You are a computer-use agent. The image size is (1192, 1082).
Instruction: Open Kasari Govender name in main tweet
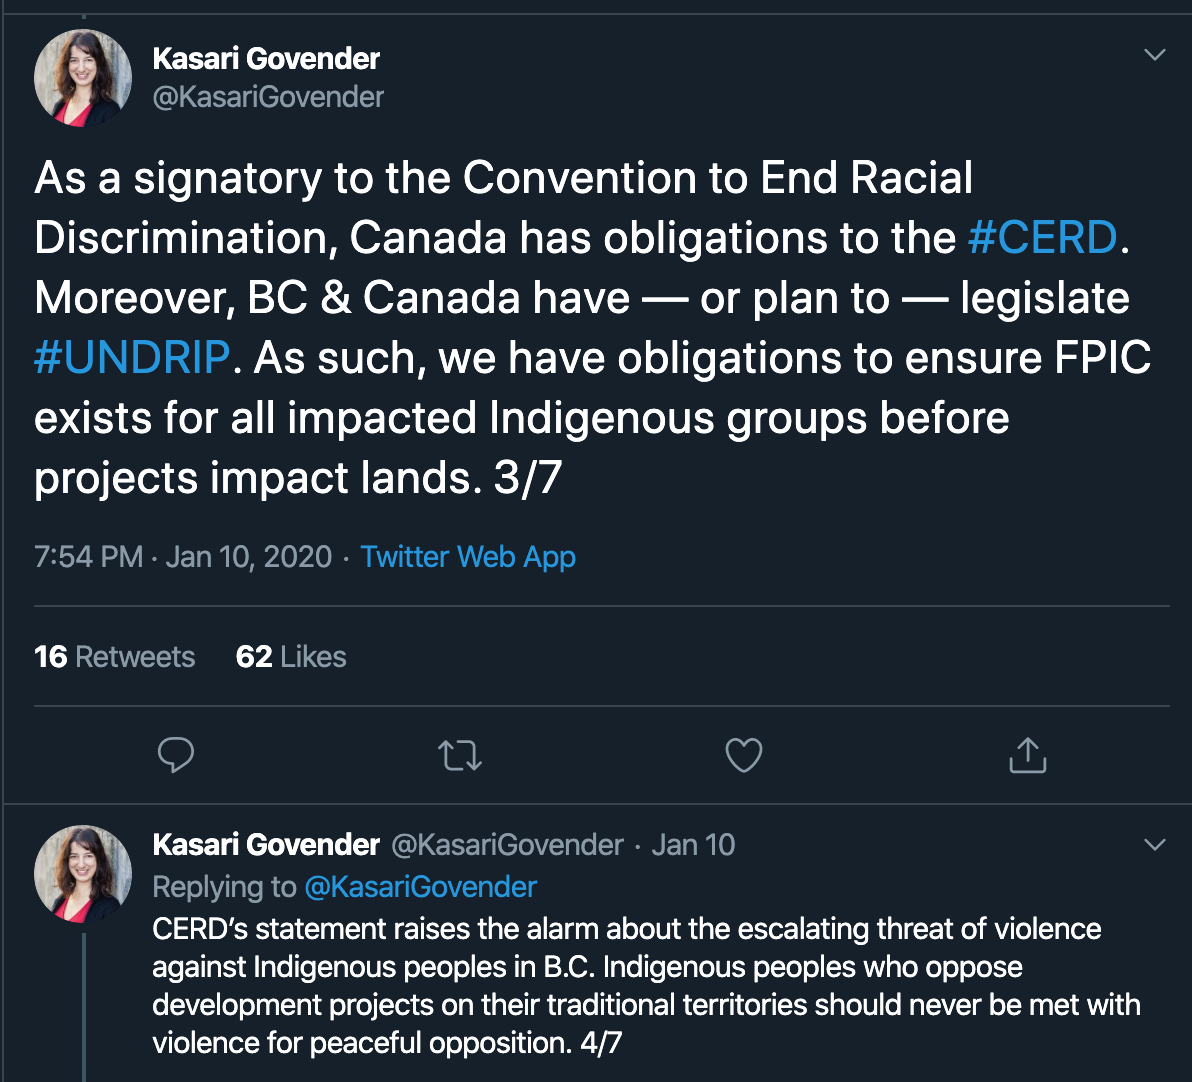coord(266,59)
